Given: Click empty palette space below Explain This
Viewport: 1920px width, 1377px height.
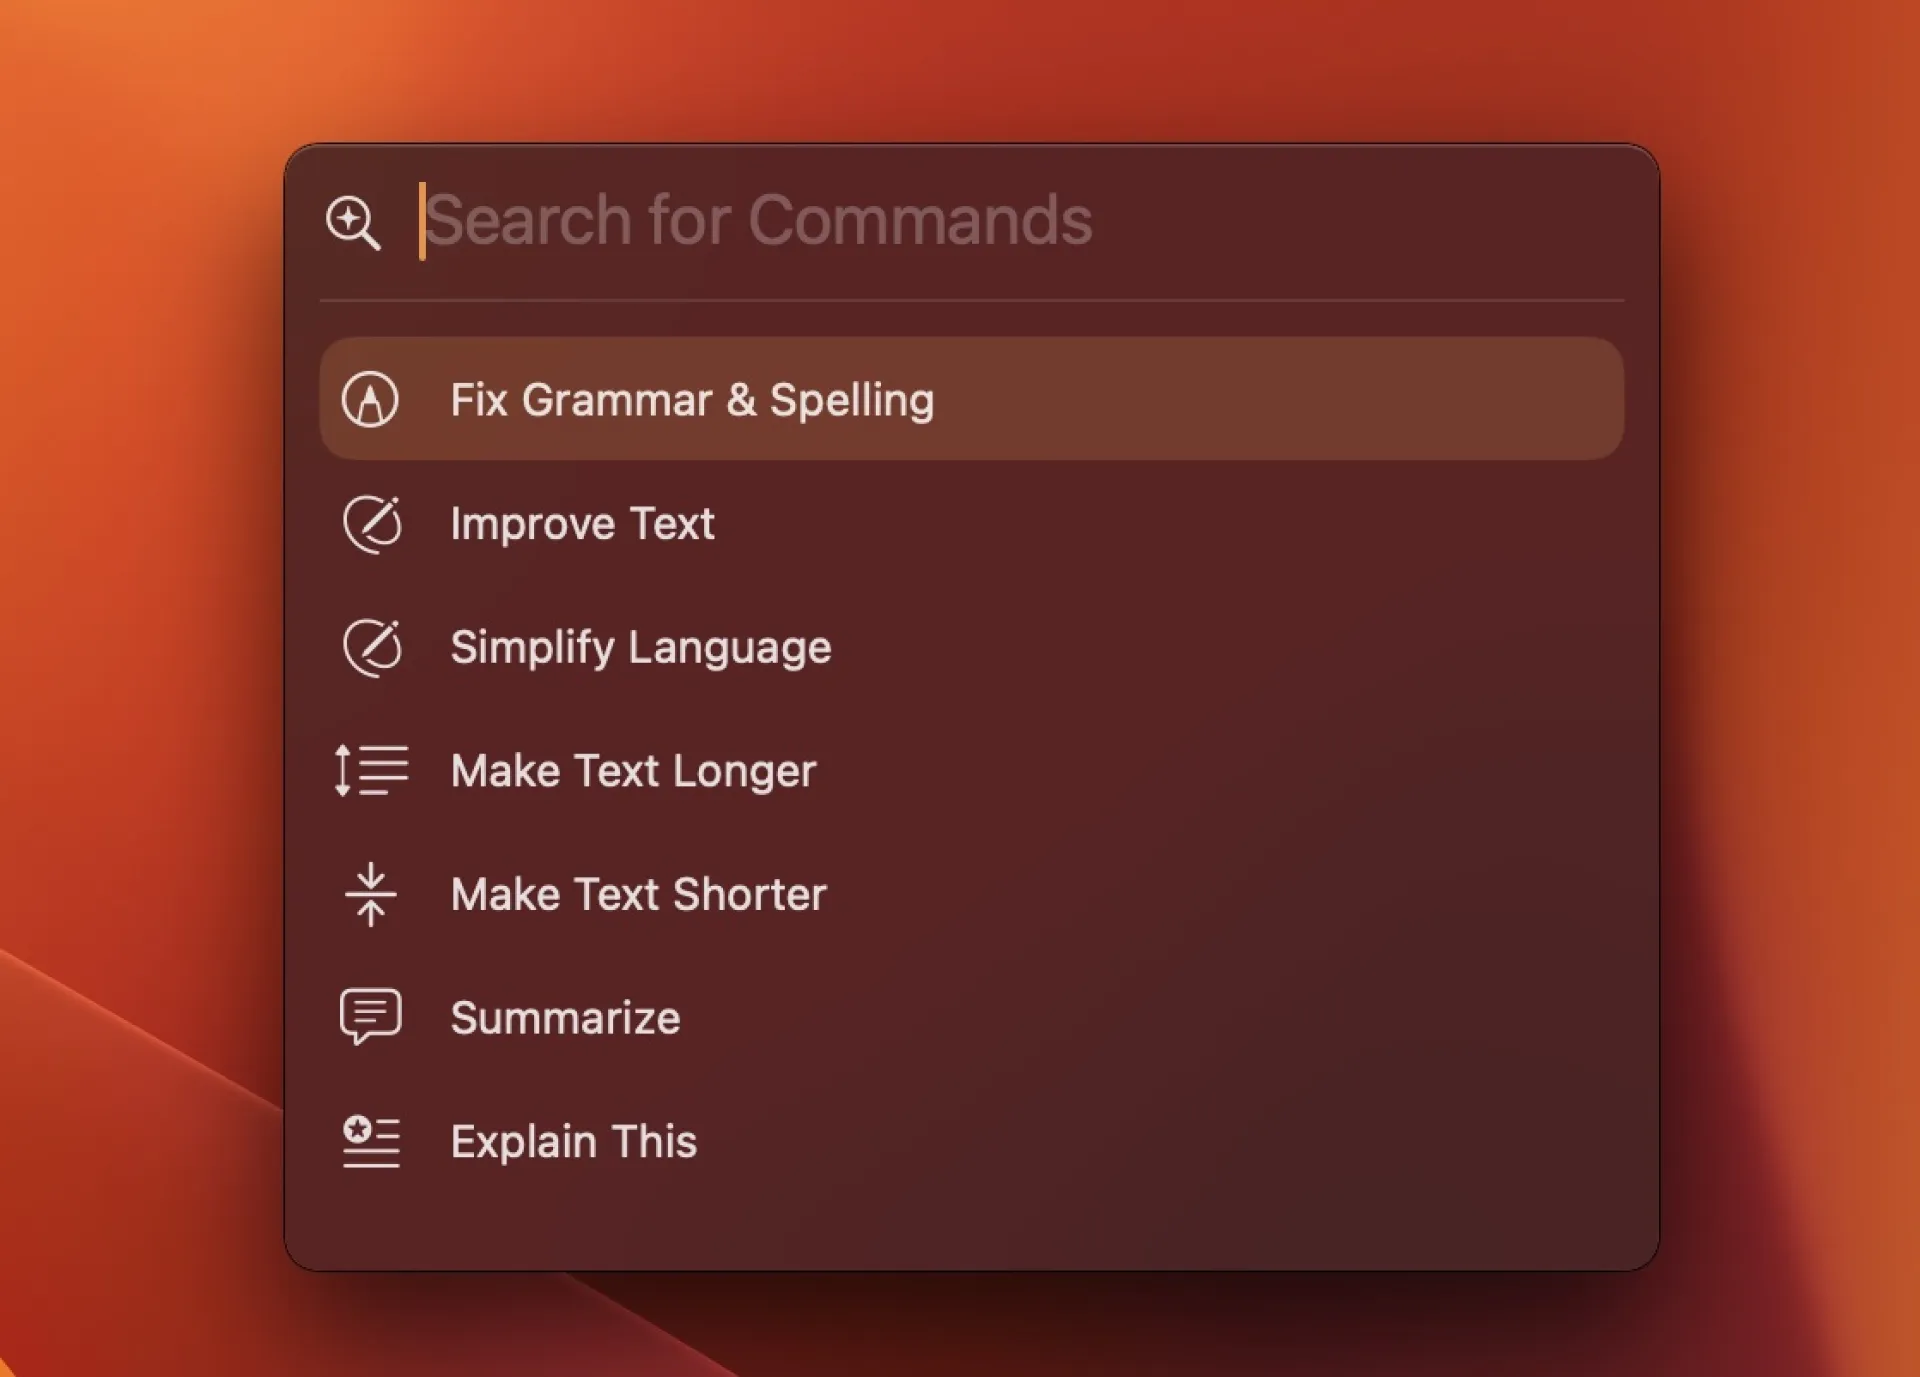Looking at the screenshot, I should point(970,1225).
